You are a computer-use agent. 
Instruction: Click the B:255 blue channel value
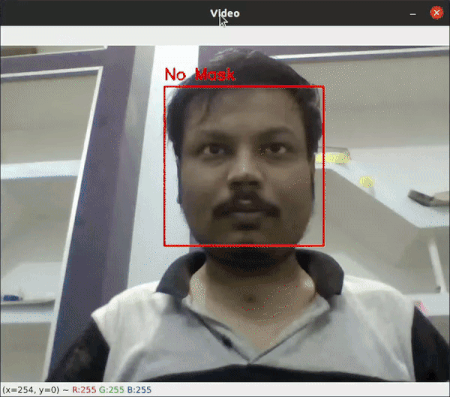(139, 390)
